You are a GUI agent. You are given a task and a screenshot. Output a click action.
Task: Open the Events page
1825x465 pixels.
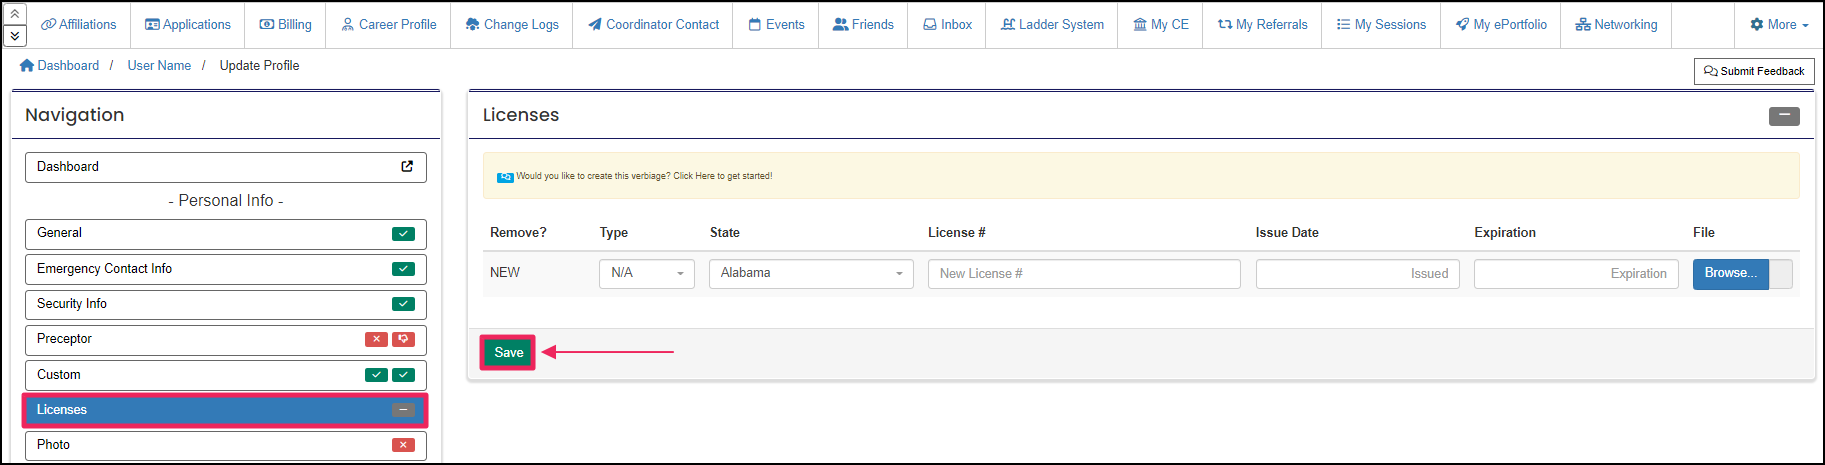click(776, 24)
